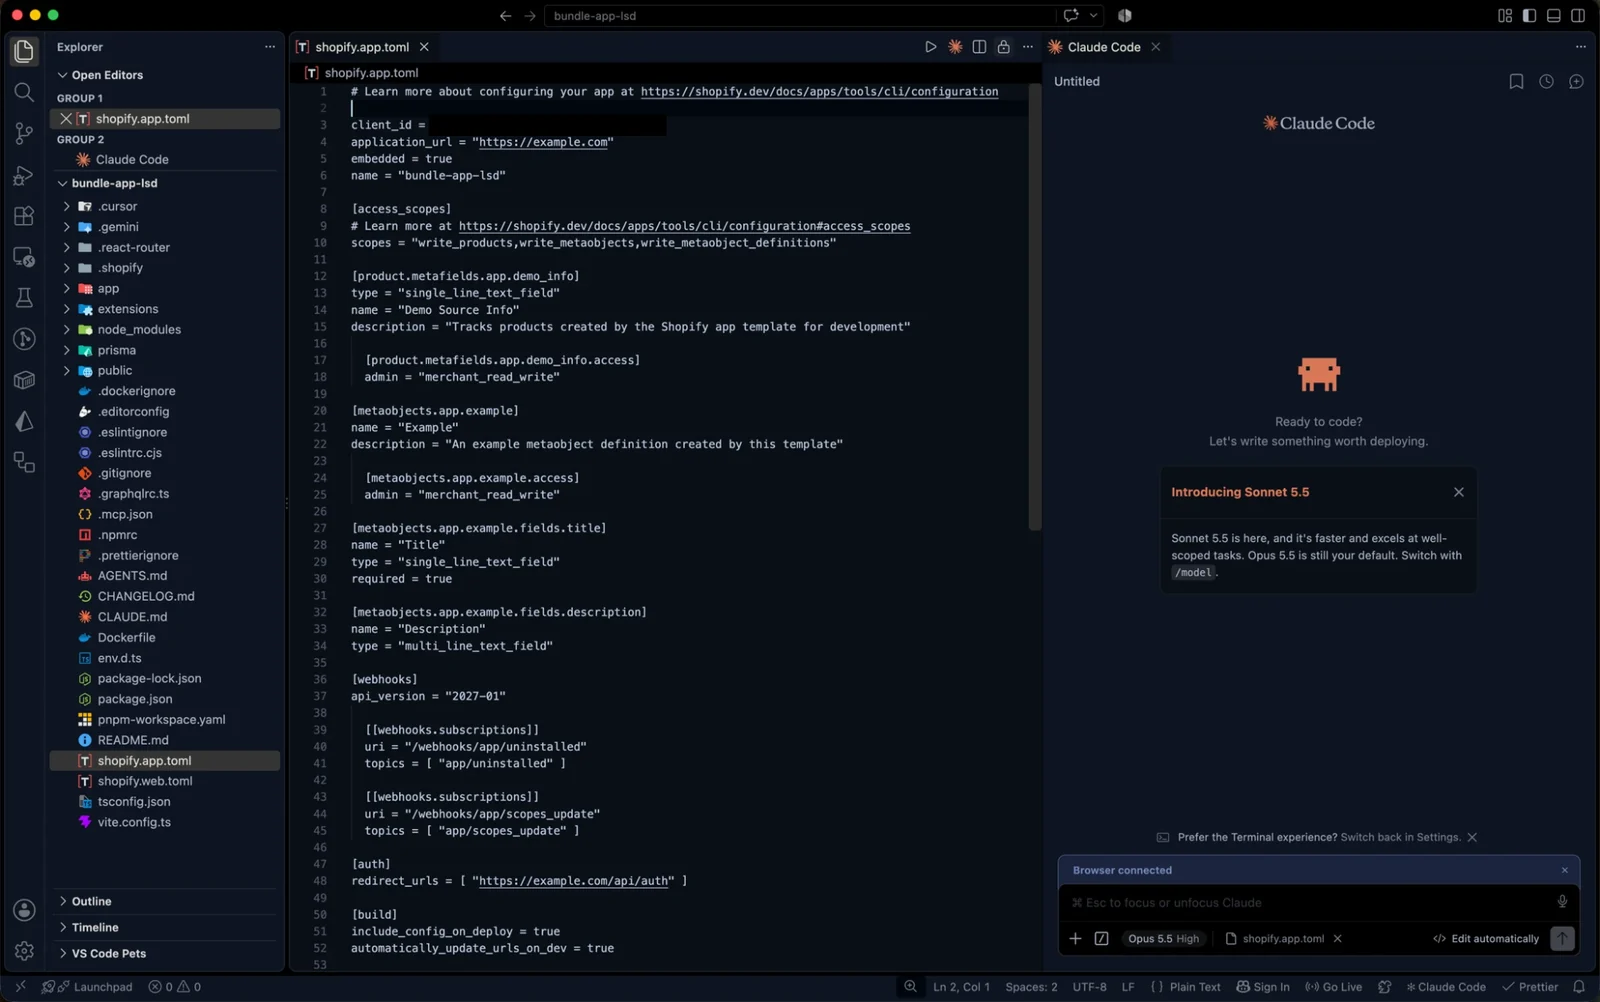The height and width of the screenshot is (1002, 1600).
Task: Toggle the primary side bar layout
Action: [1529, 16]
